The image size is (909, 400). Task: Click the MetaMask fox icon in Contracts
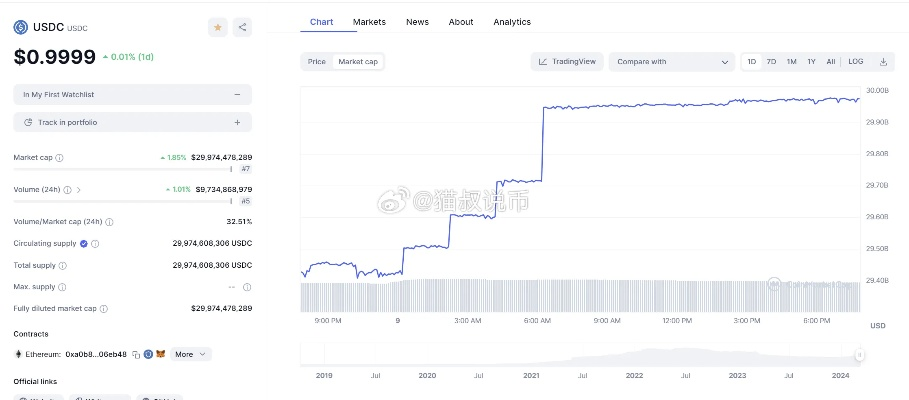tap(160, 354)
